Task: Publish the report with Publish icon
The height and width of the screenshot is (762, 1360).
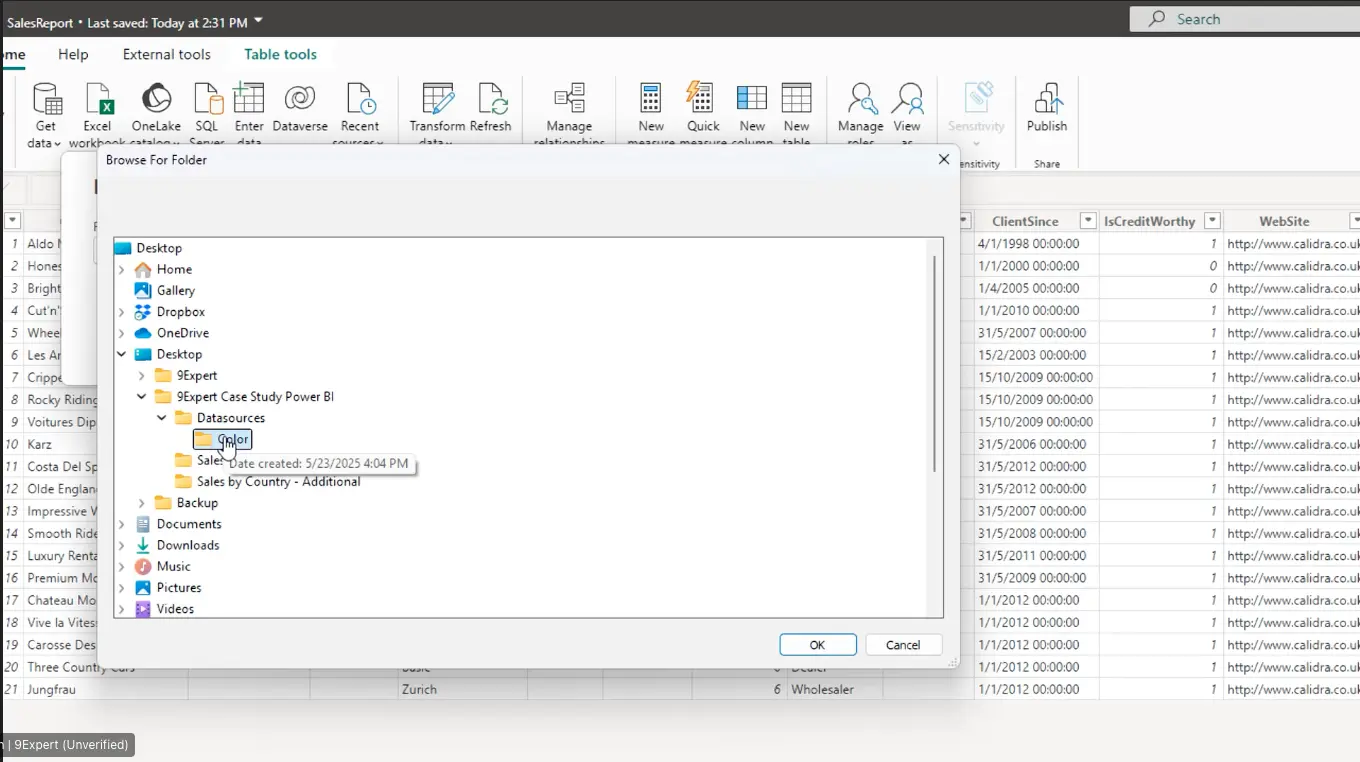Action: [1047, 99]
